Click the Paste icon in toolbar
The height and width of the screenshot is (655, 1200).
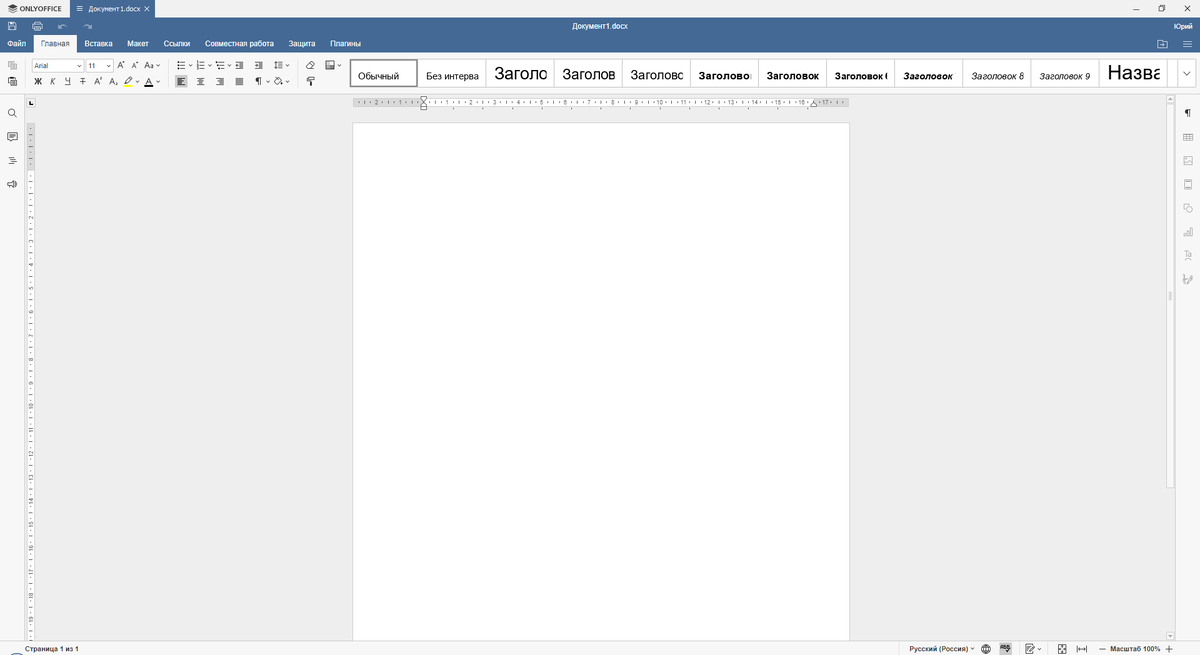[x=13, y=81]
